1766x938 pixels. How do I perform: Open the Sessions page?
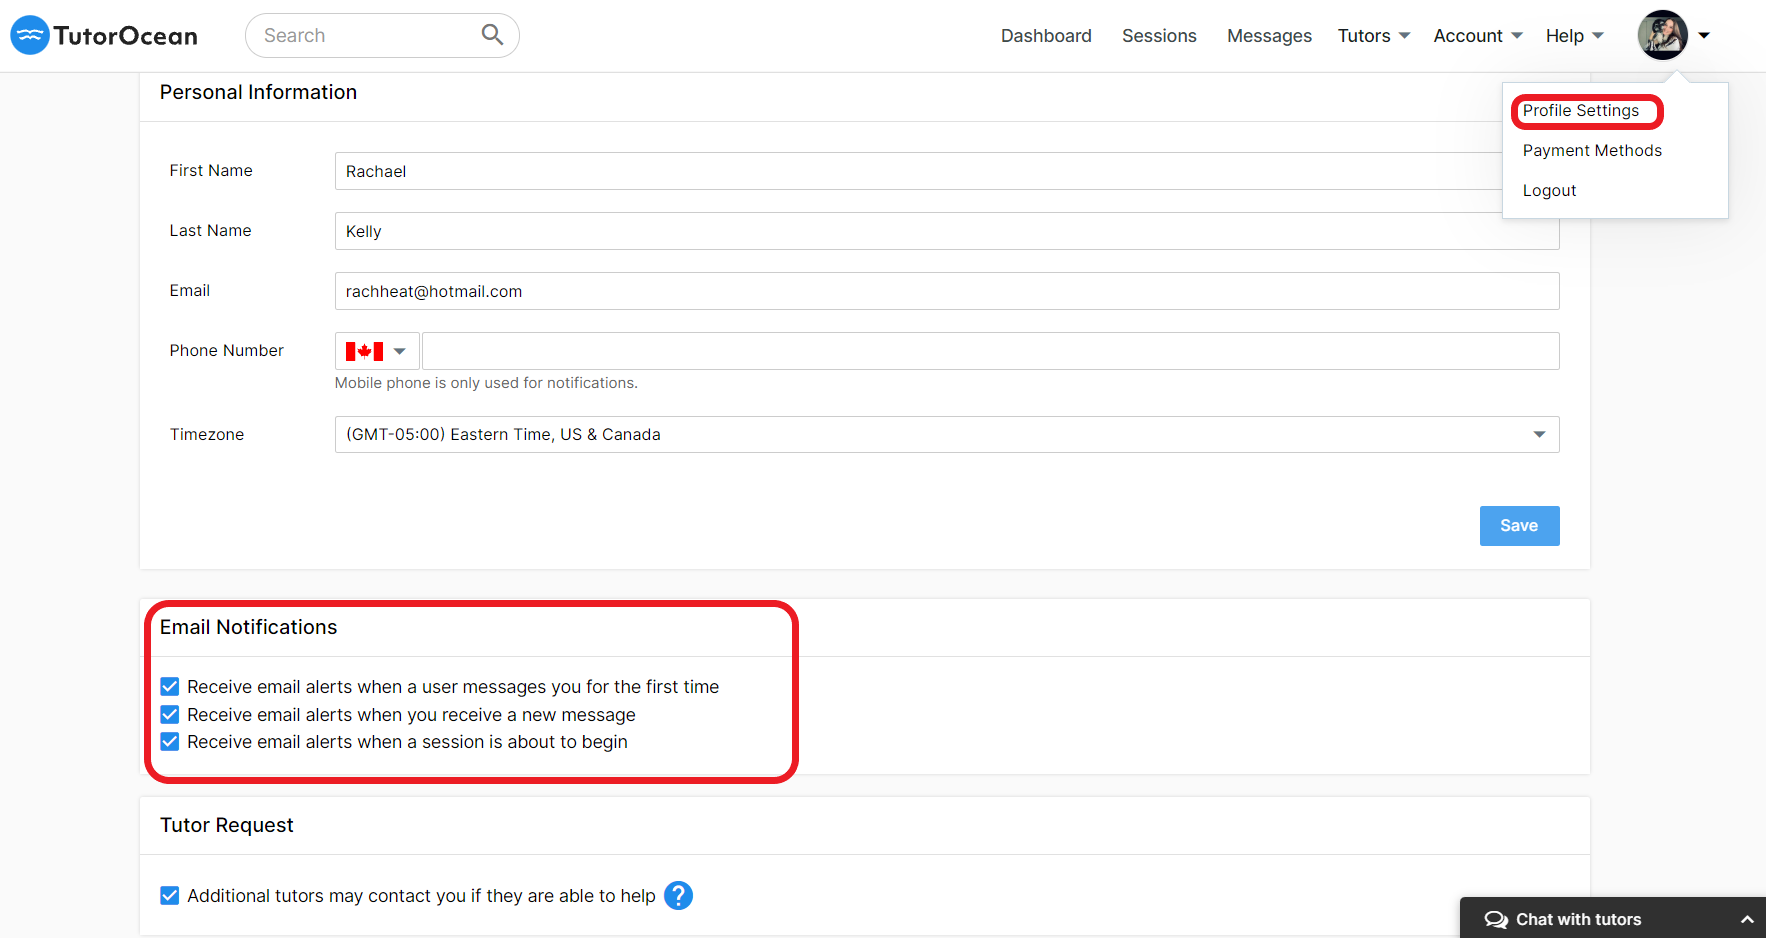1159,36
